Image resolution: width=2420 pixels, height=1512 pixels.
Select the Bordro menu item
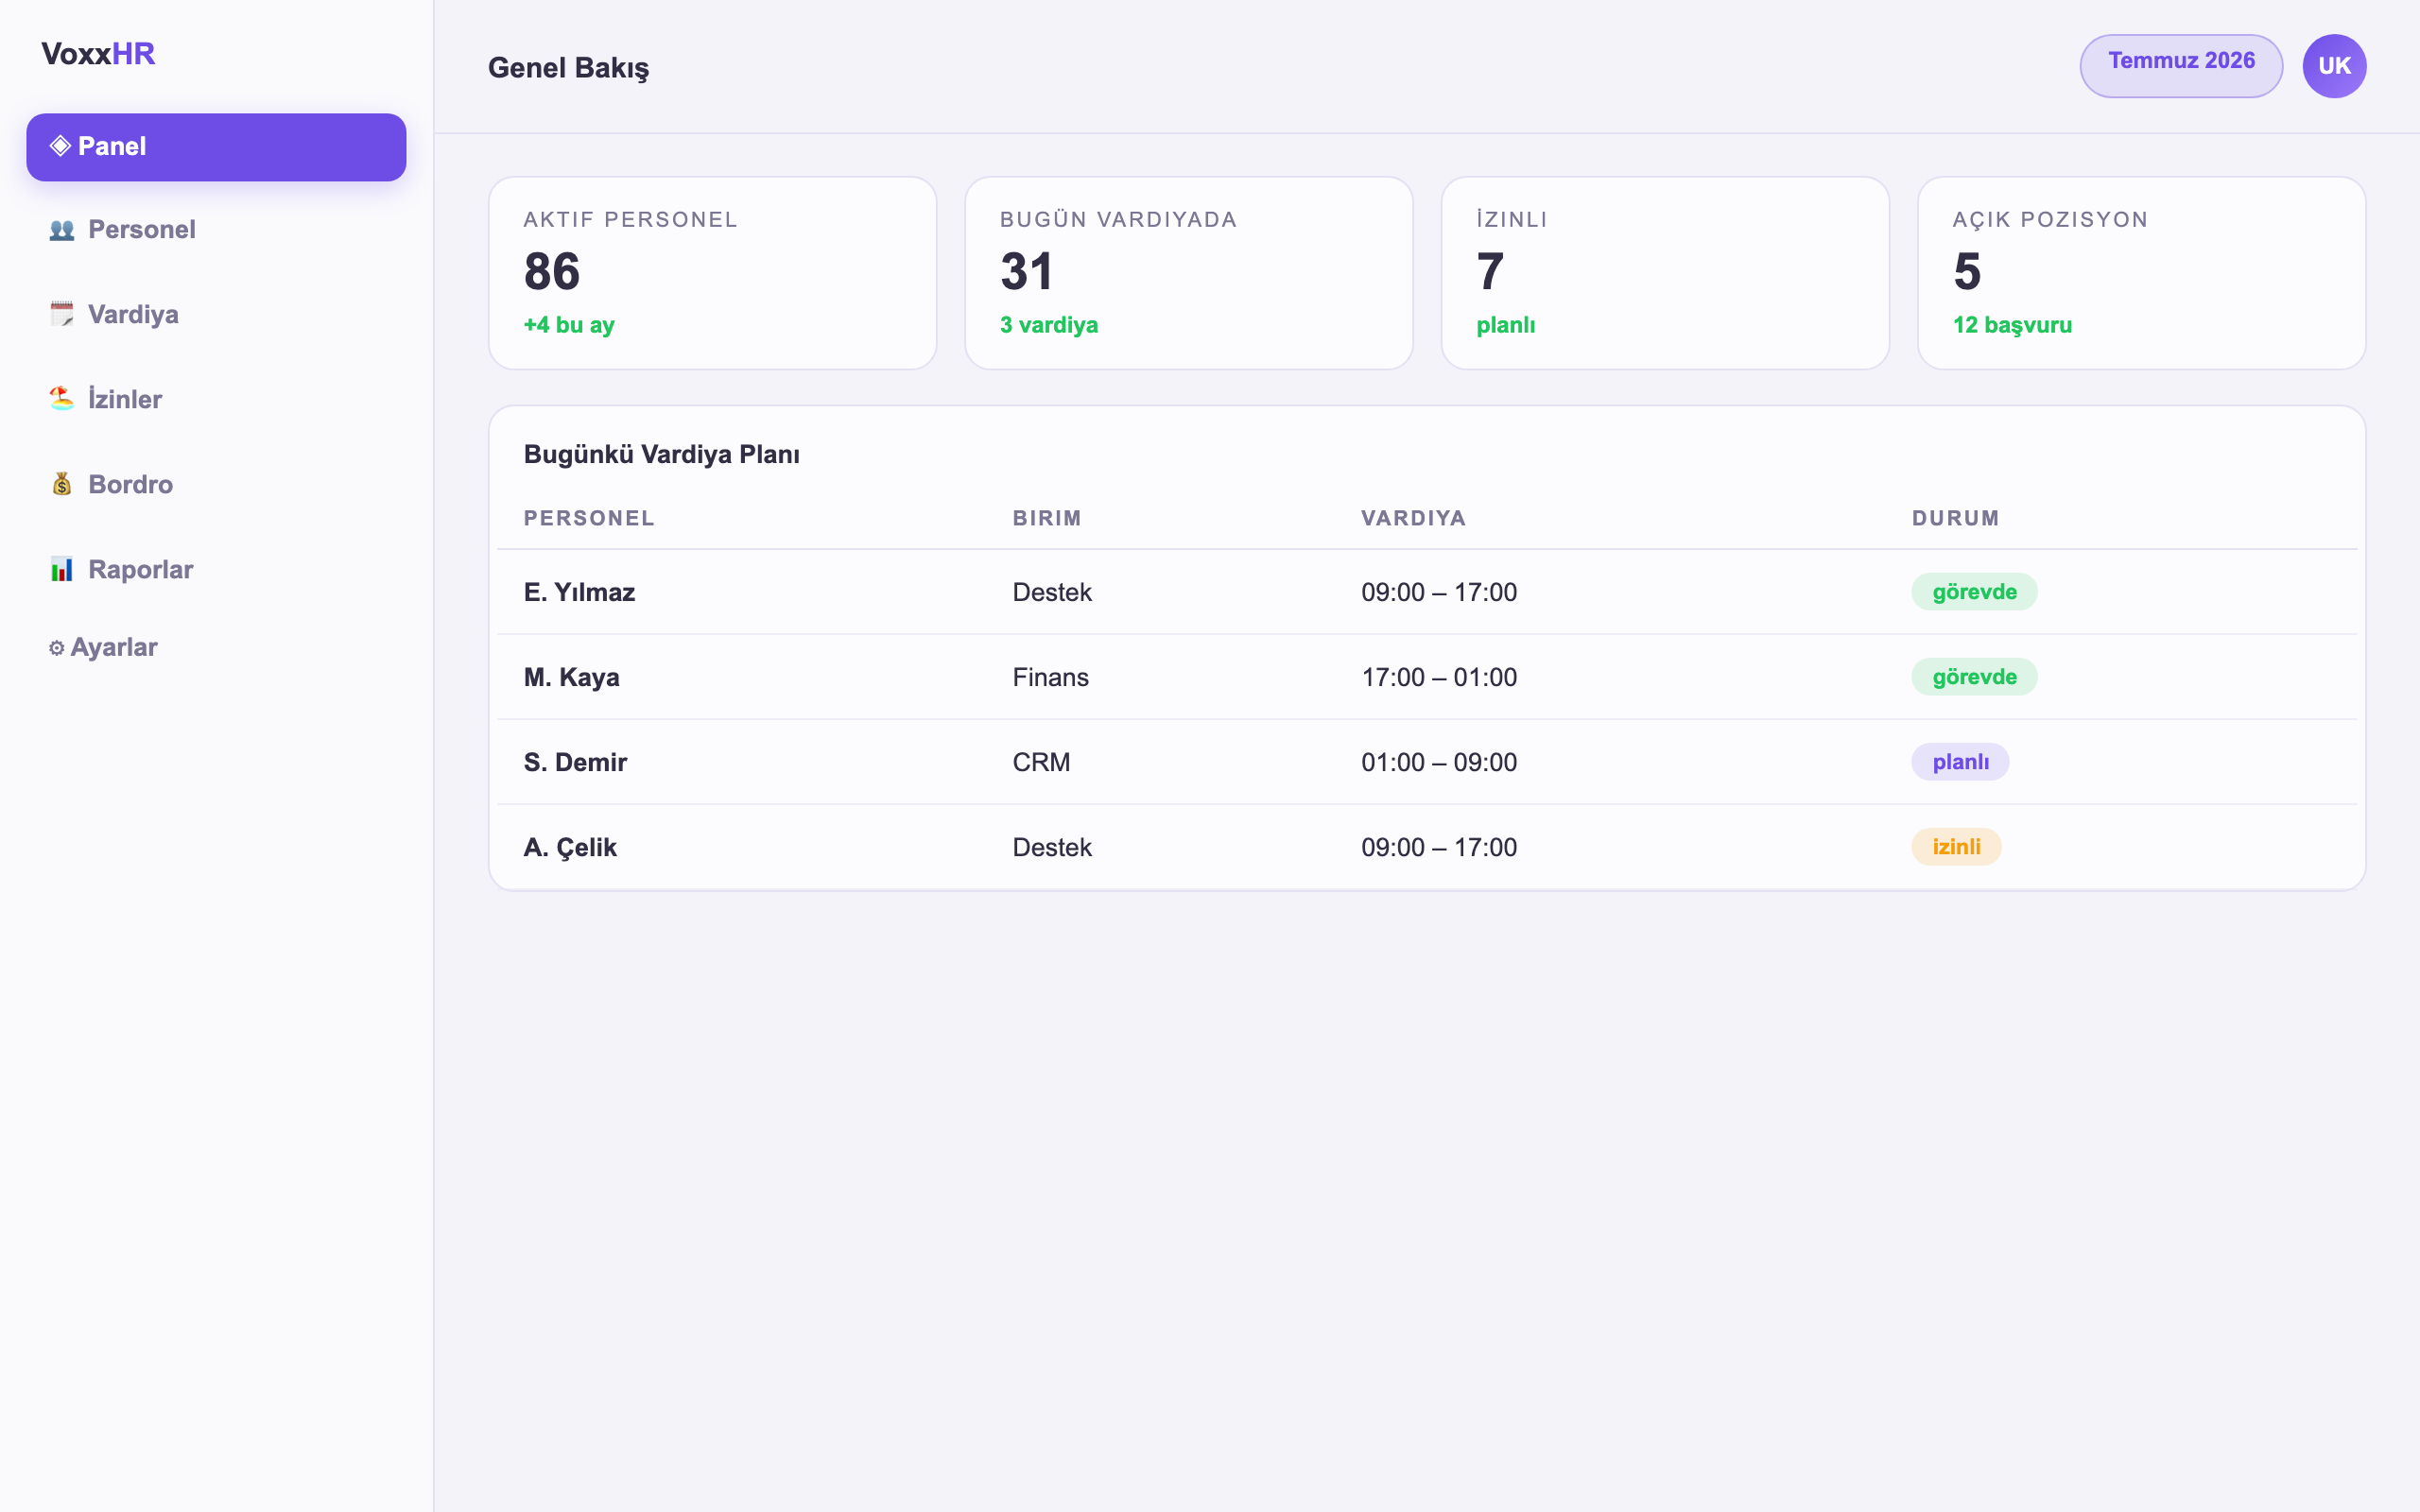pos(216,484)
